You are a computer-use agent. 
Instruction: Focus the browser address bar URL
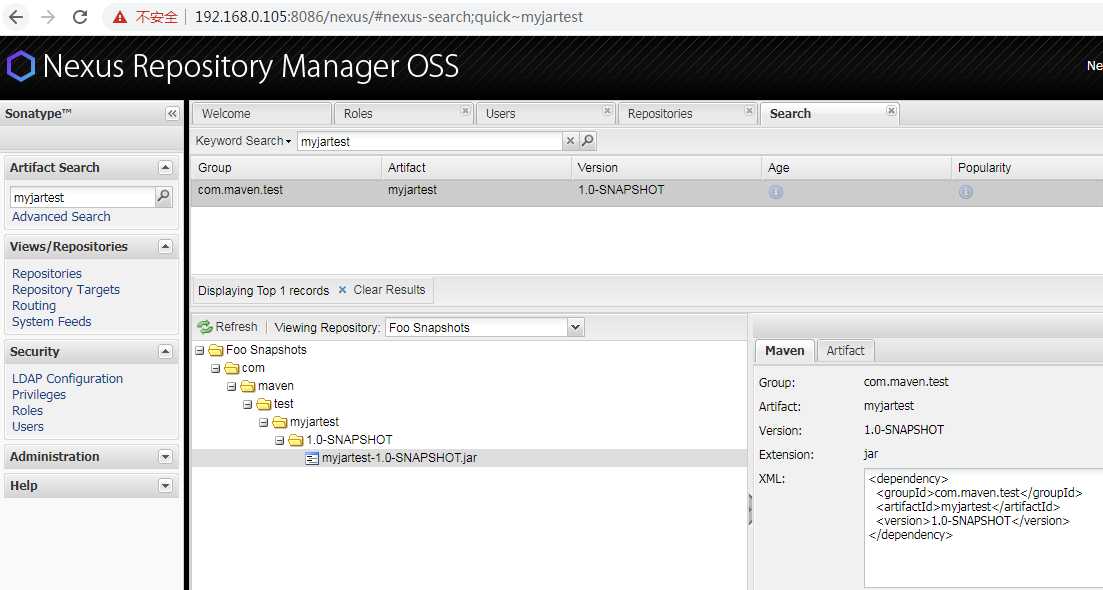pyautogui.click(x=388, y=17)
